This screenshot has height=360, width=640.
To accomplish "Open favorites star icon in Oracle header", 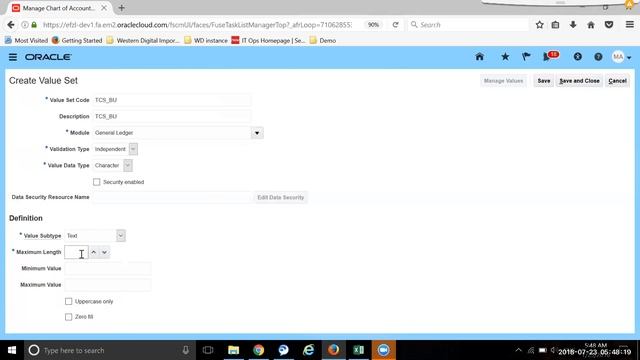I will click(x=505, y=57).
